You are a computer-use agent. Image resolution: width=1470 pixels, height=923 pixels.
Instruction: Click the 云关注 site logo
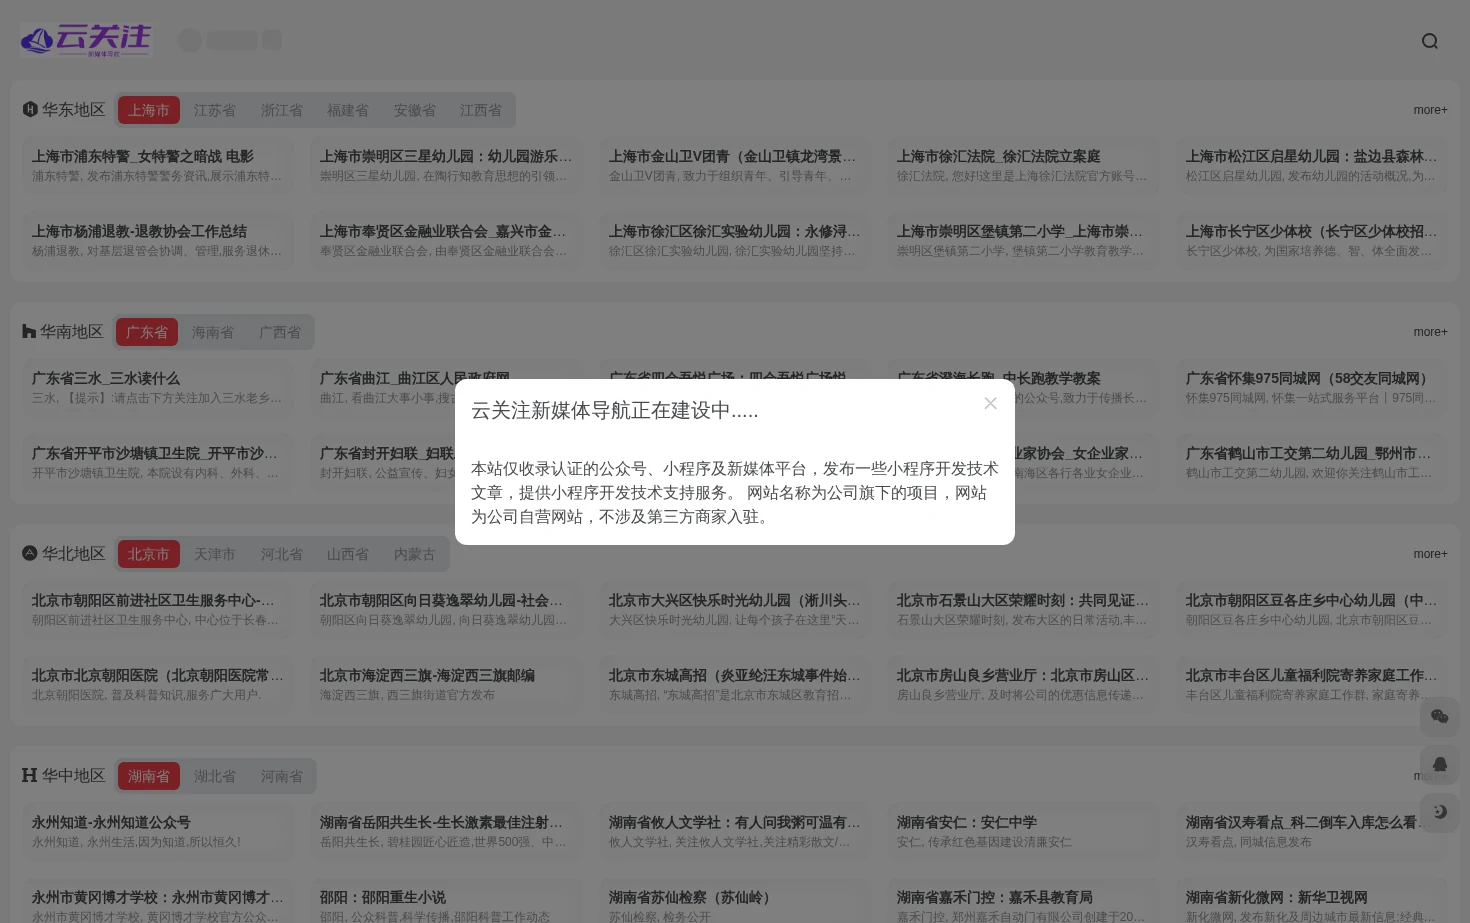(86, 40)
